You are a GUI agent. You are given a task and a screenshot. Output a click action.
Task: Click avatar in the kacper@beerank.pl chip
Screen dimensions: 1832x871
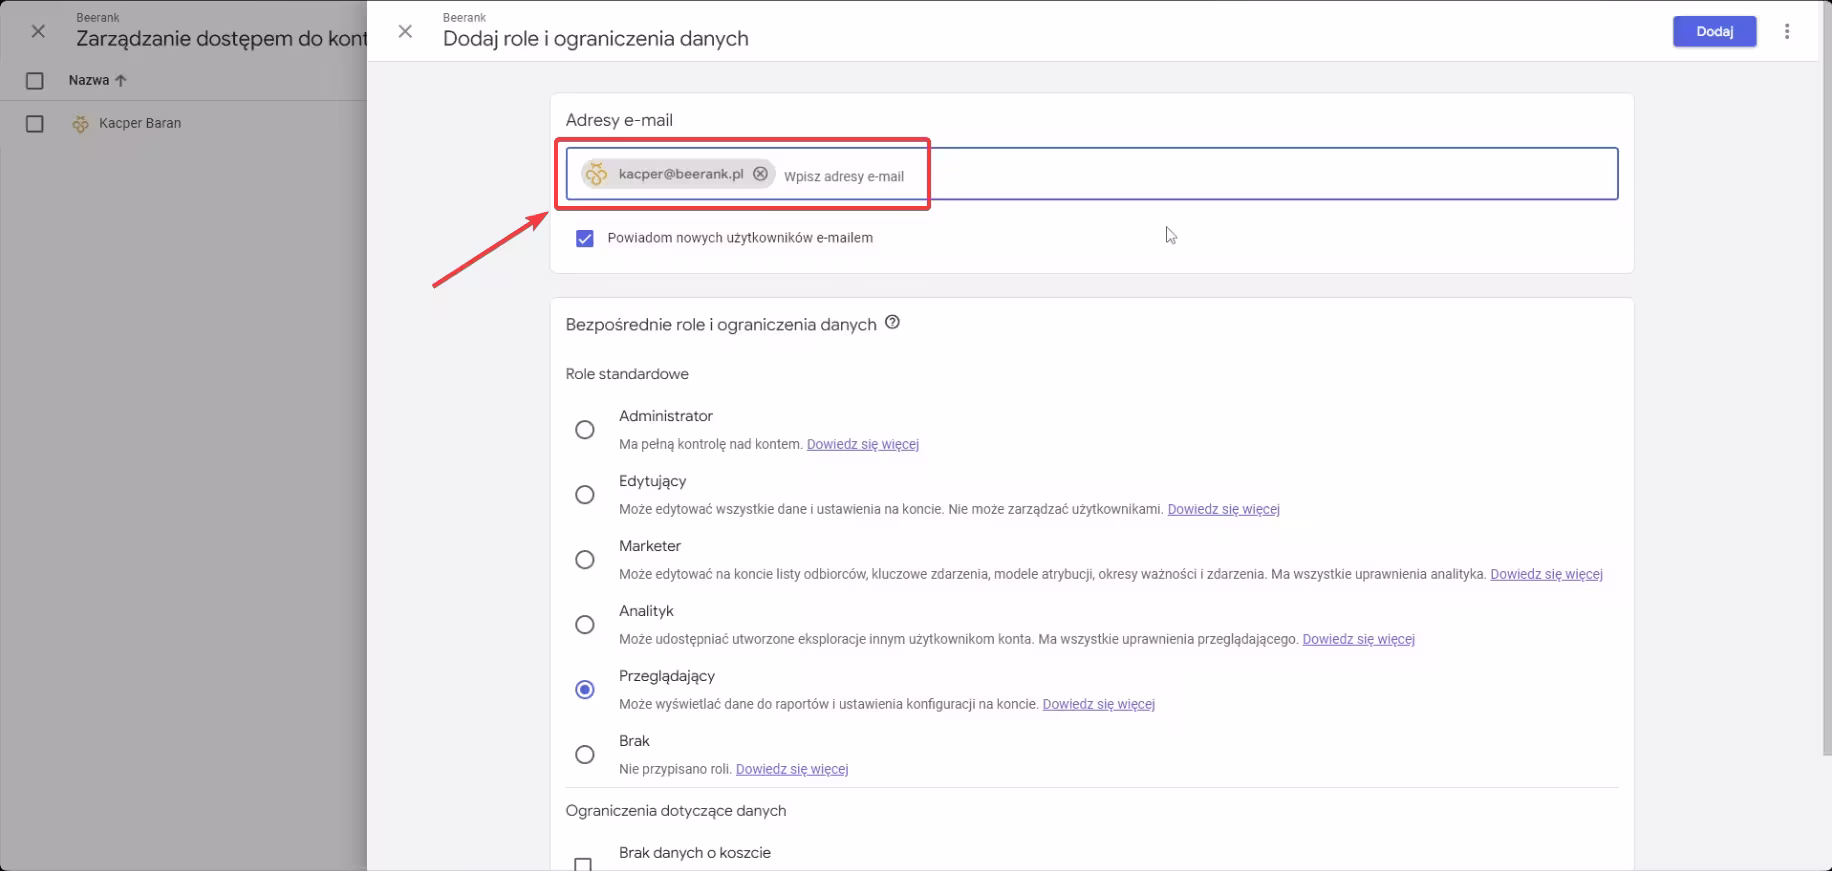[x=597, y=174]
